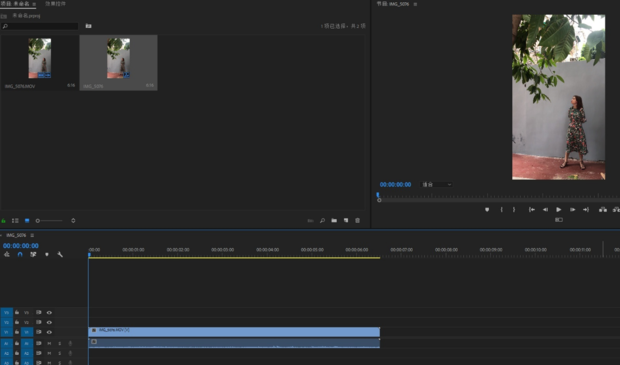Switch project panel to icon view
Image resolution: width=620 pixels, height=365 pixels.
[27, 221]
